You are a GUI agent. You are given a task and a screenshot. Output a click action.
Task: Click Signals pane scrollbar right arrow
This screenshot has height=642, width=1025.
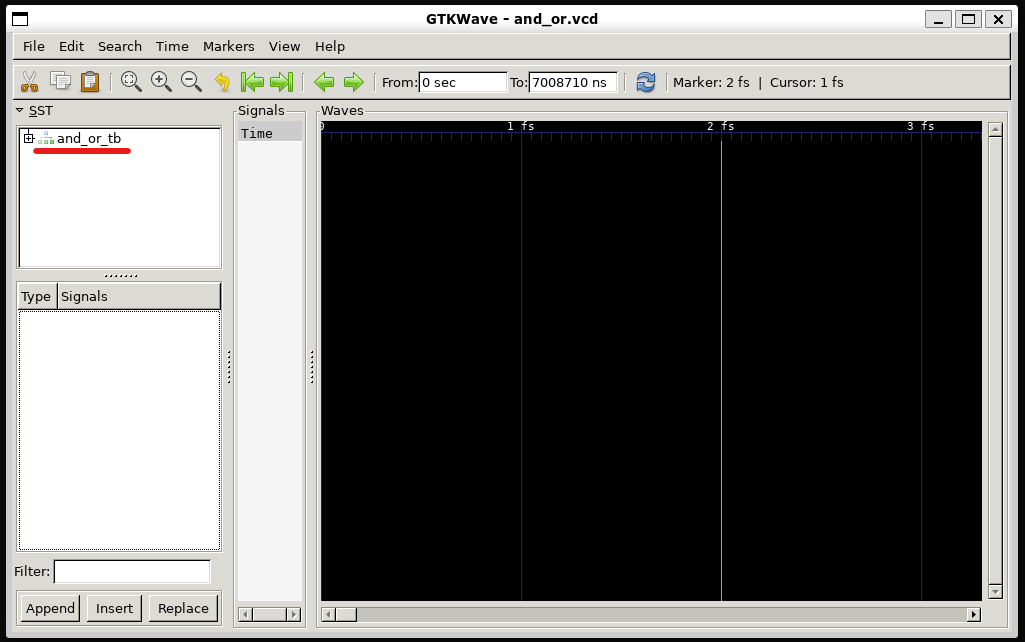294,615
